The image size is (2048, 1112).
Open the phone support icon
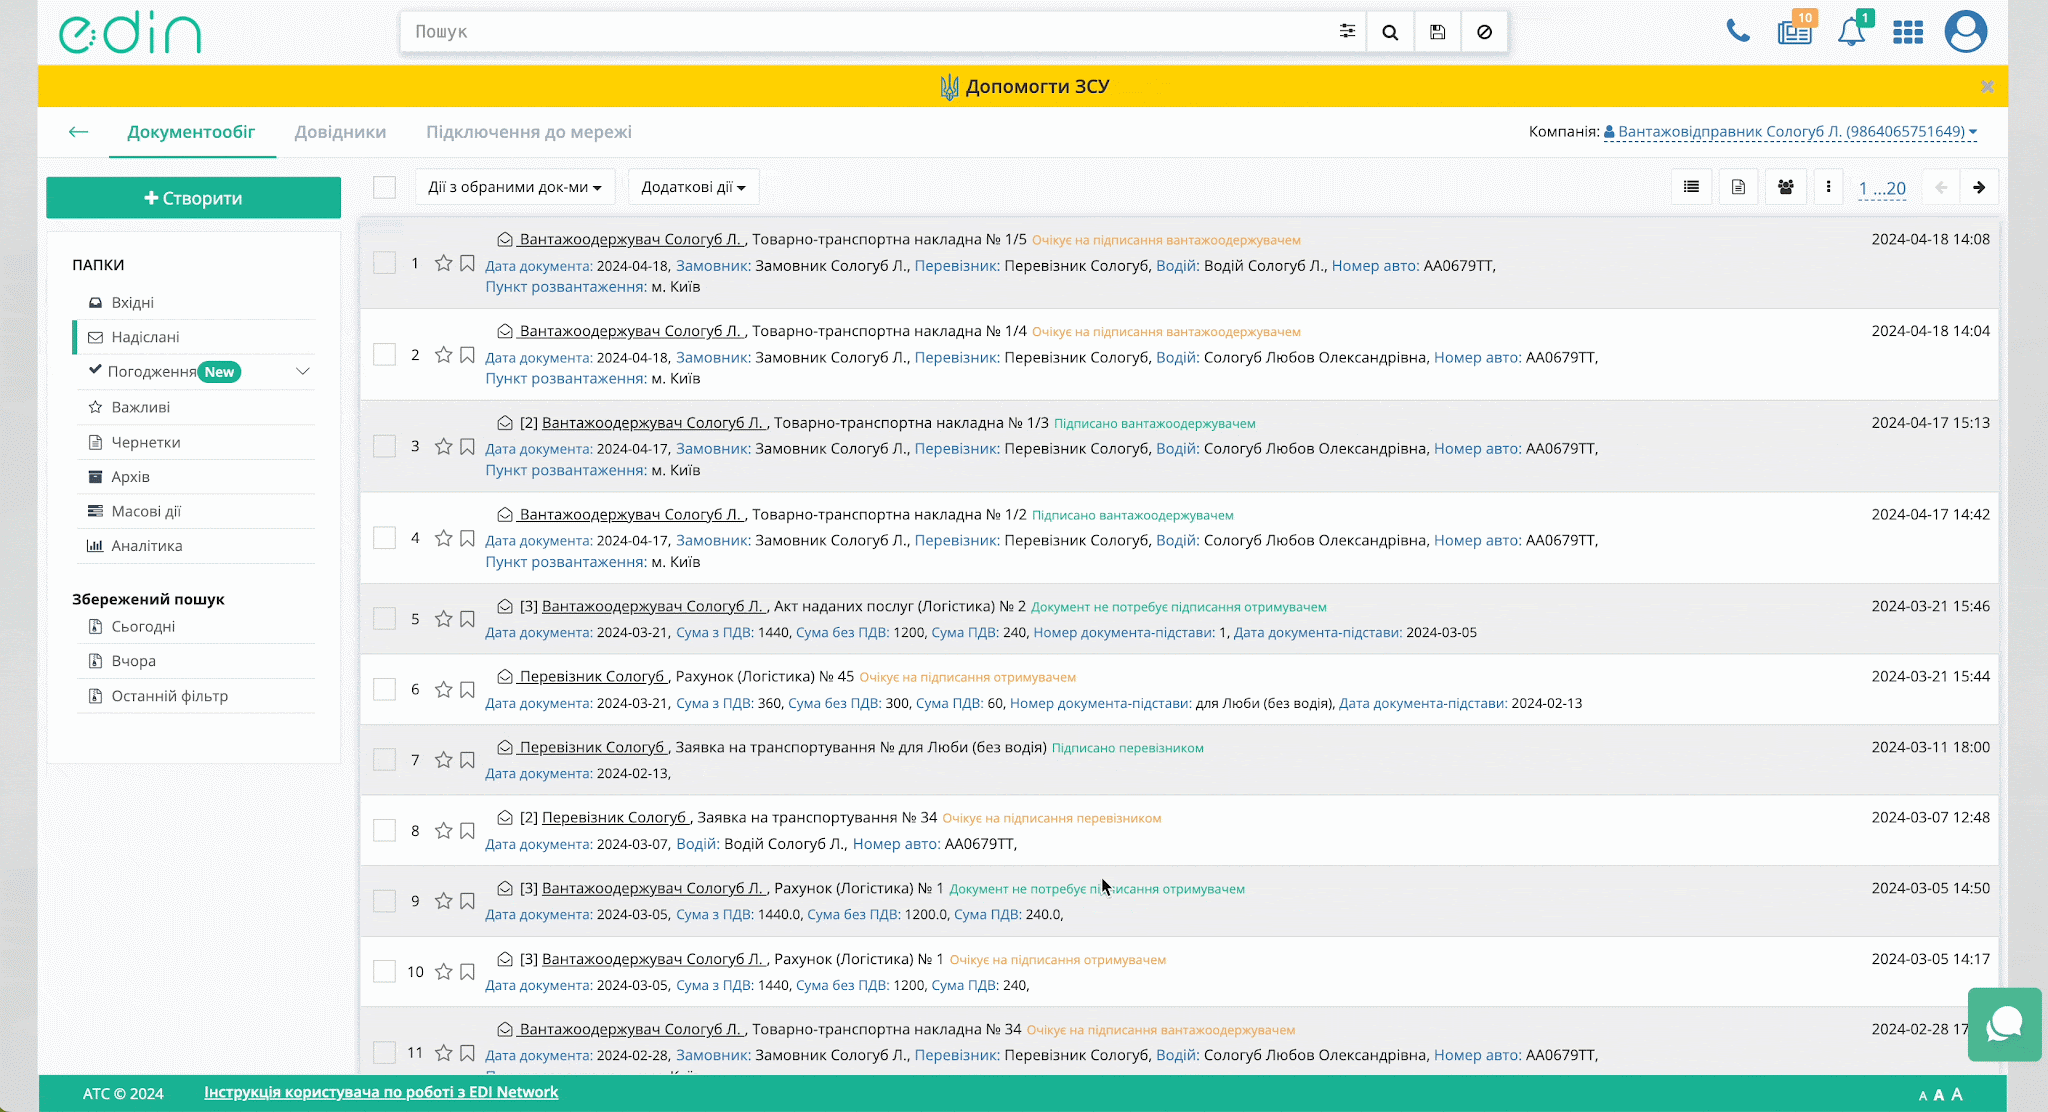point(1738,31)
